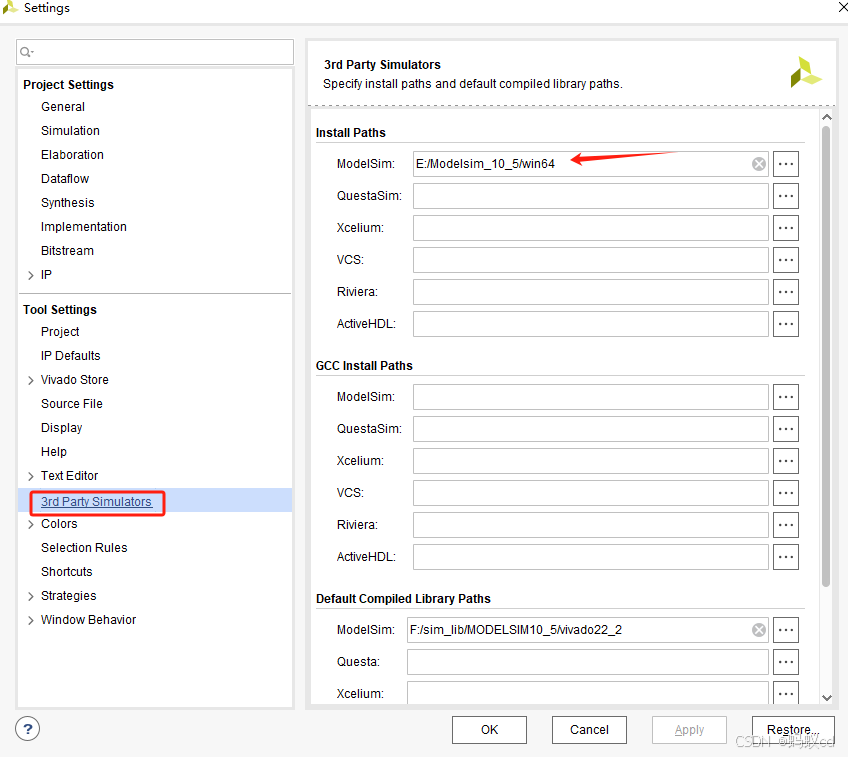Clear the ModelSim install path field
This screenshot has width=848, height=757.
pyautogui.click(x=759, y=164)
